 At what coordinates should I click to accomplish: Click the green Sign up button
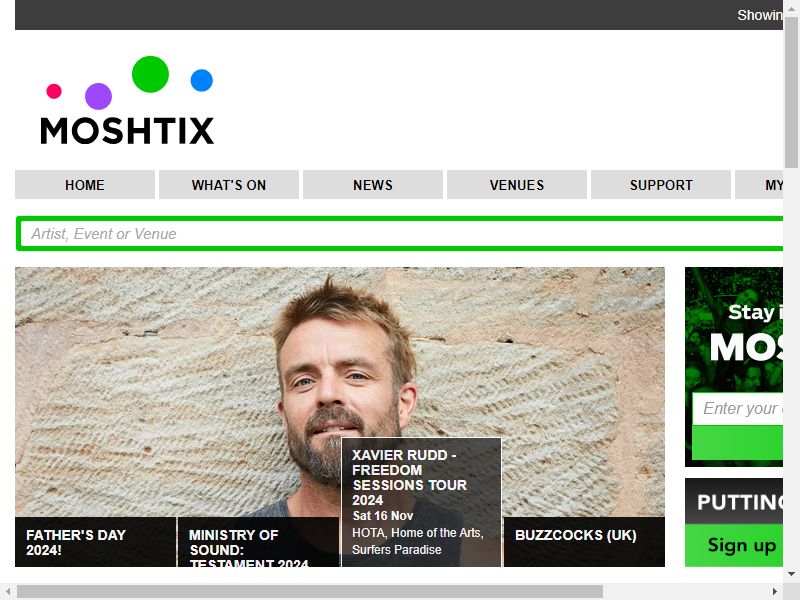click(x=738, y=545)
